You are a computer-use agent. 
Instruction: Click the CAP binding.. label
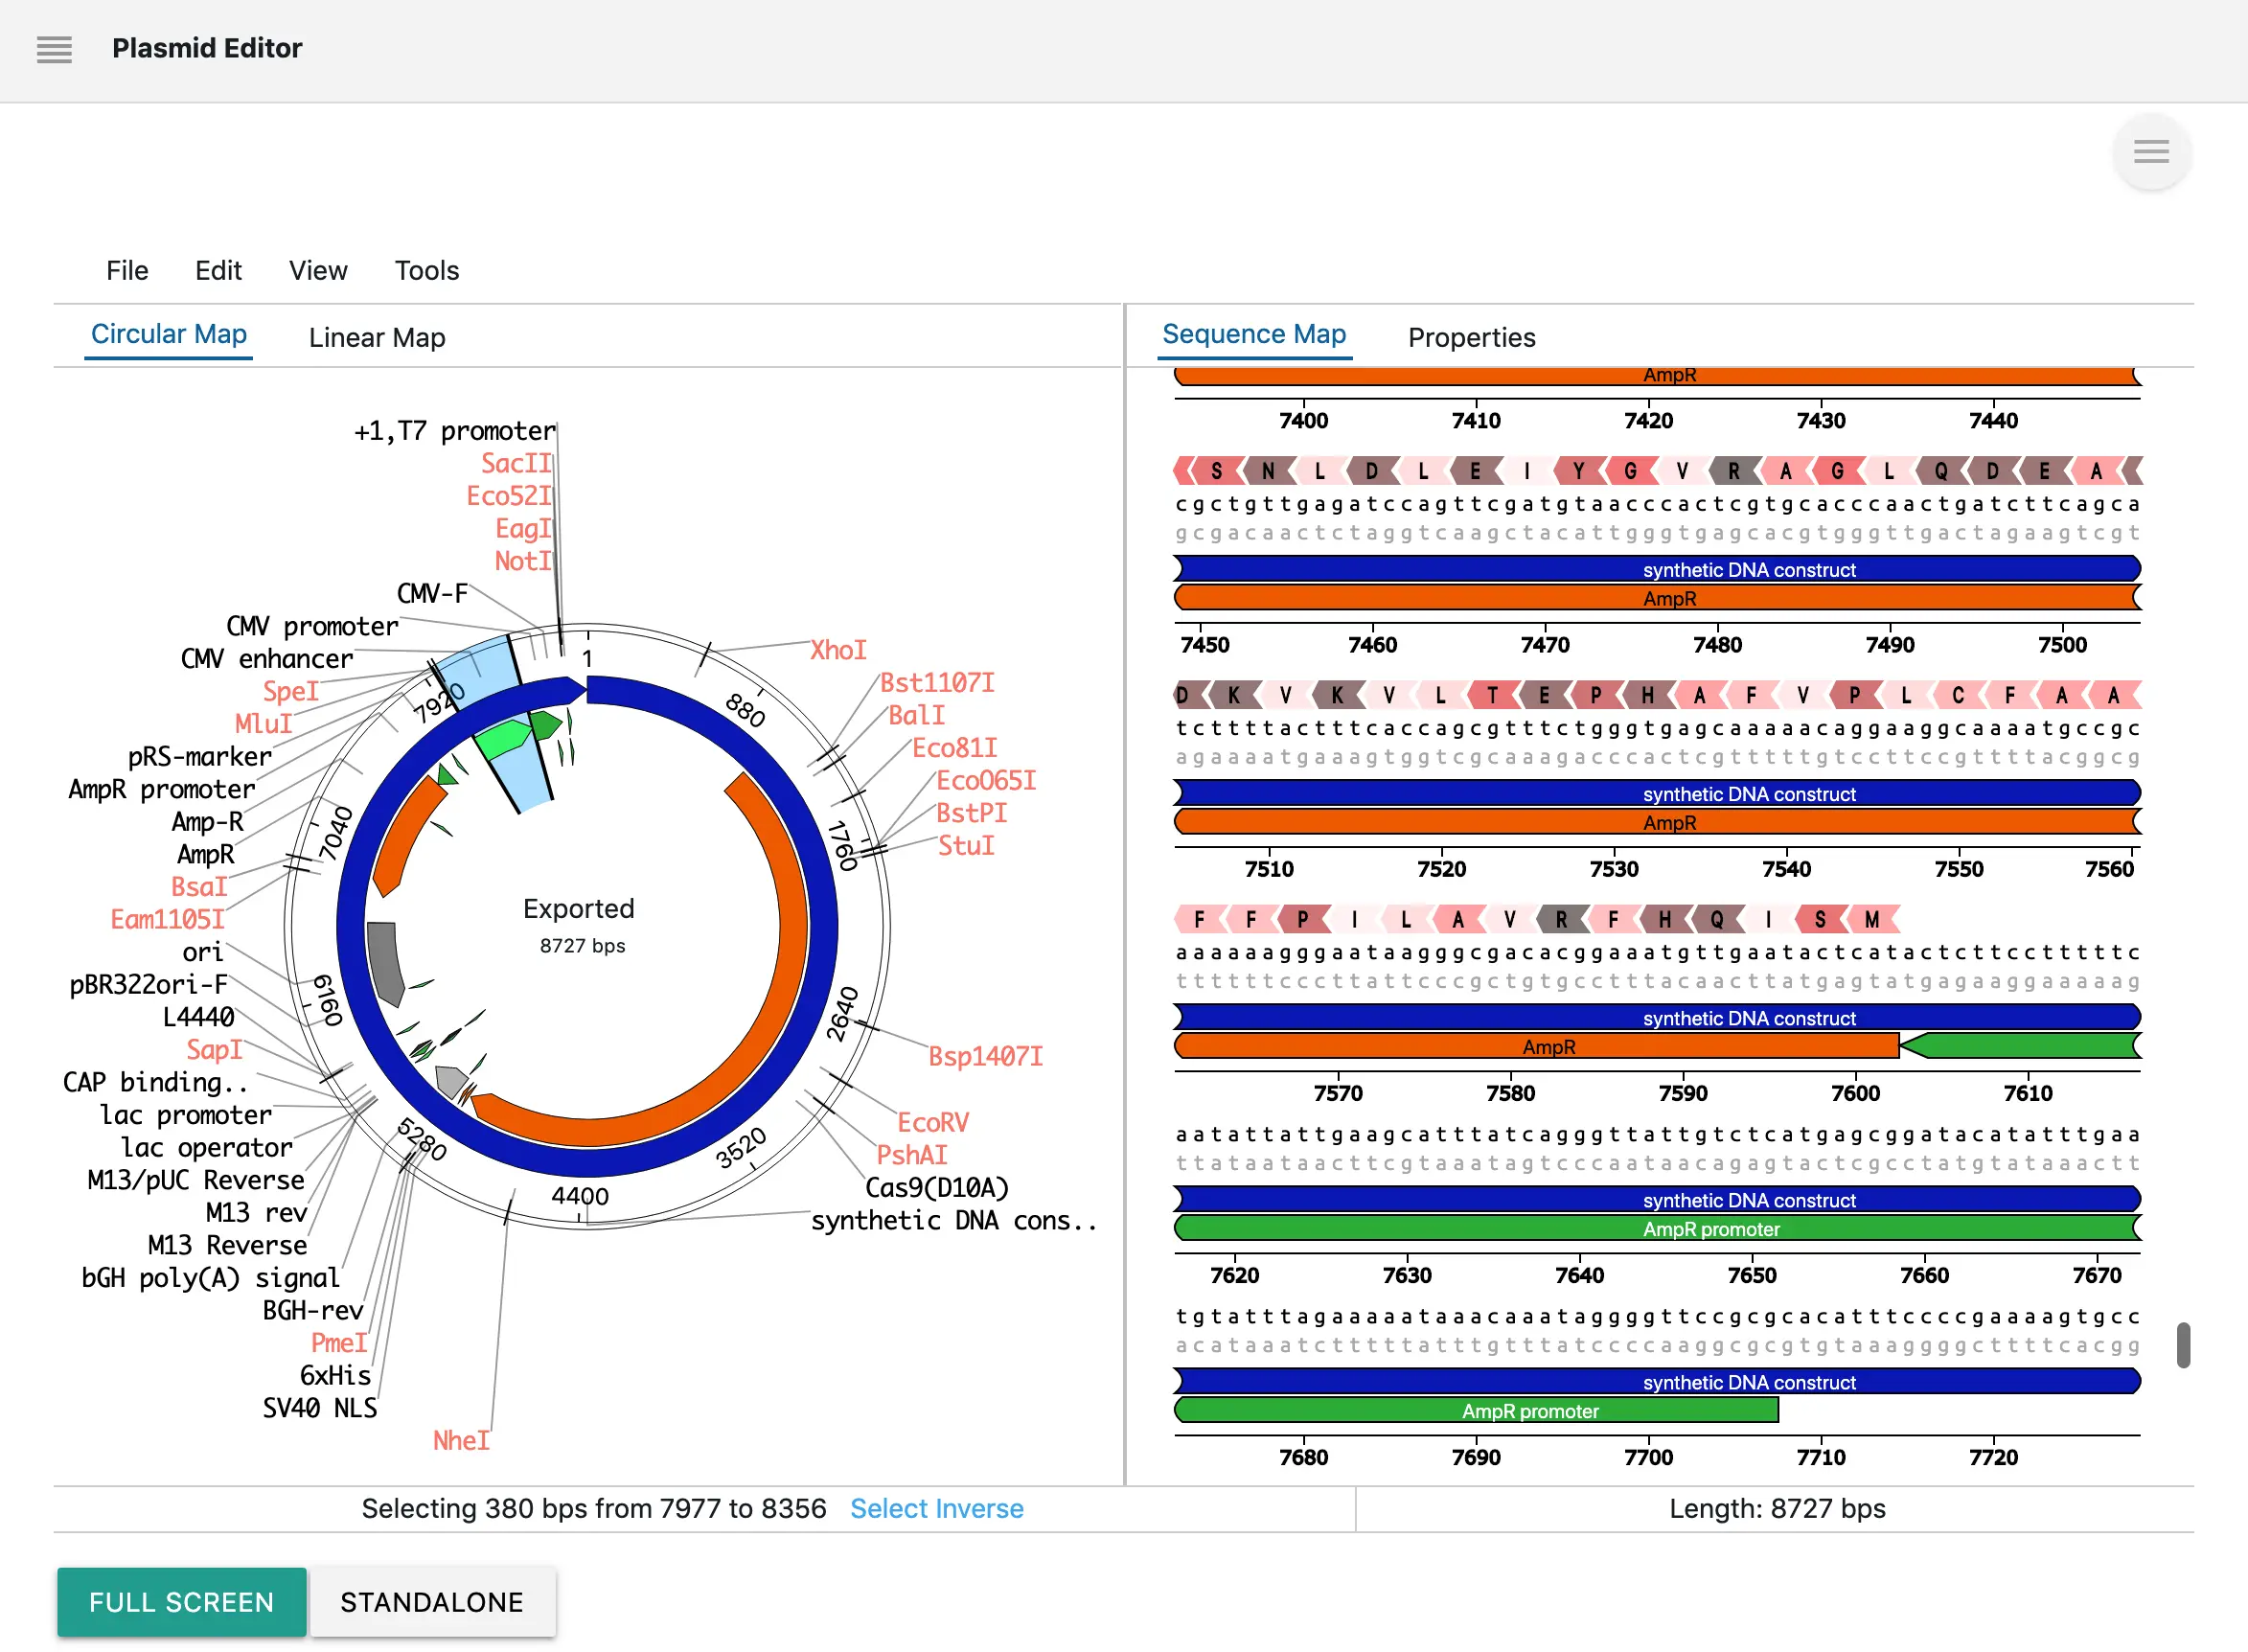pyautogui.click(x=156, y=1082)
